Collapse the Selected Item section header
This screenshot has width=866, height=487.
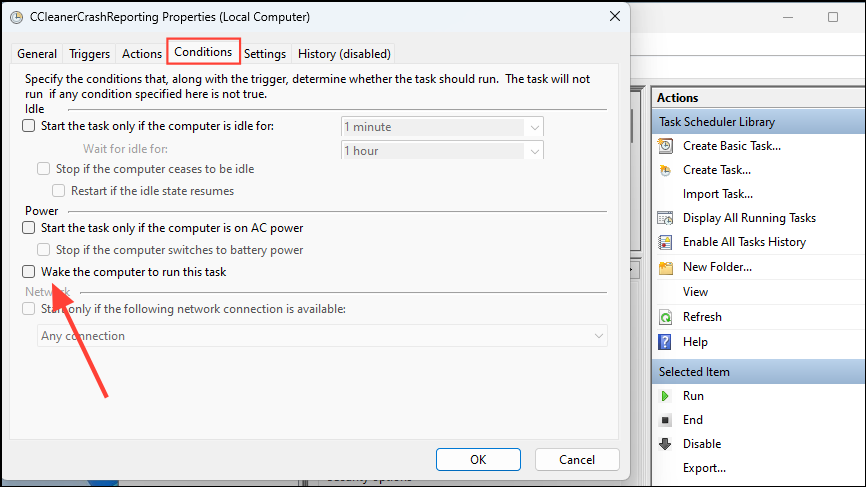click(759, 372)
